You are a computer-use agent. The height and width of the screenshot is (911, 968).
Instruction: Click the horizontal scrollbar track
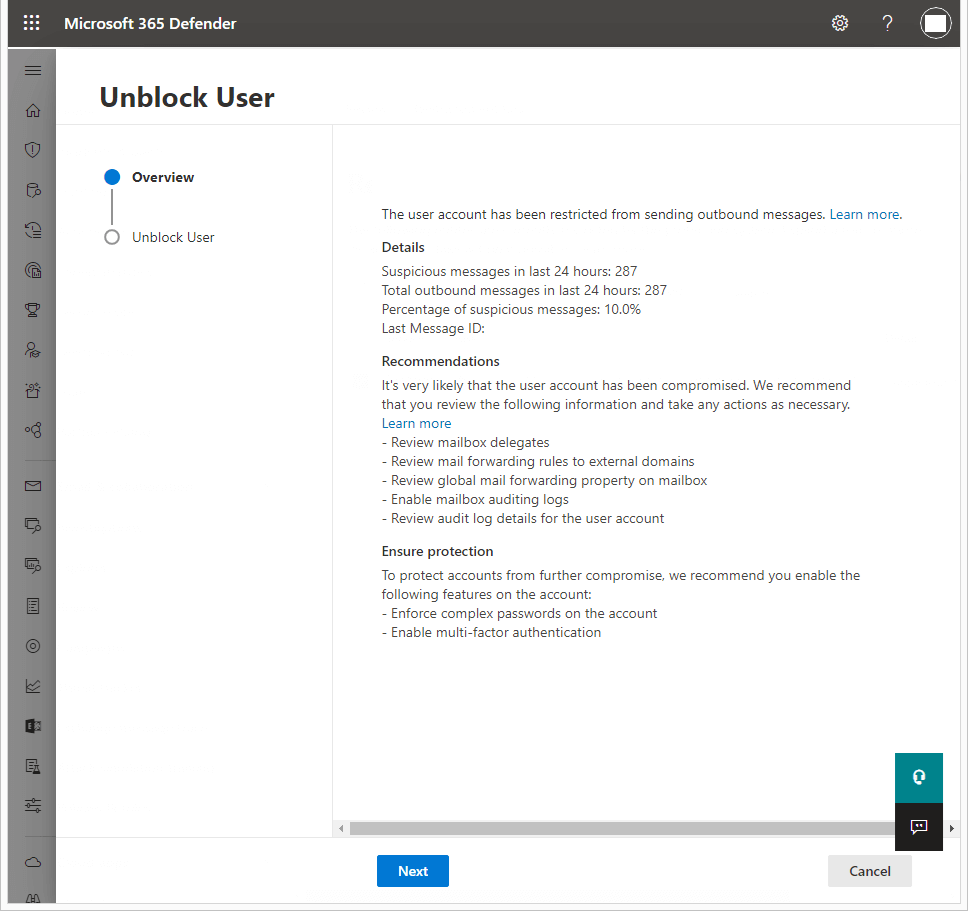(x=621, y=828)
